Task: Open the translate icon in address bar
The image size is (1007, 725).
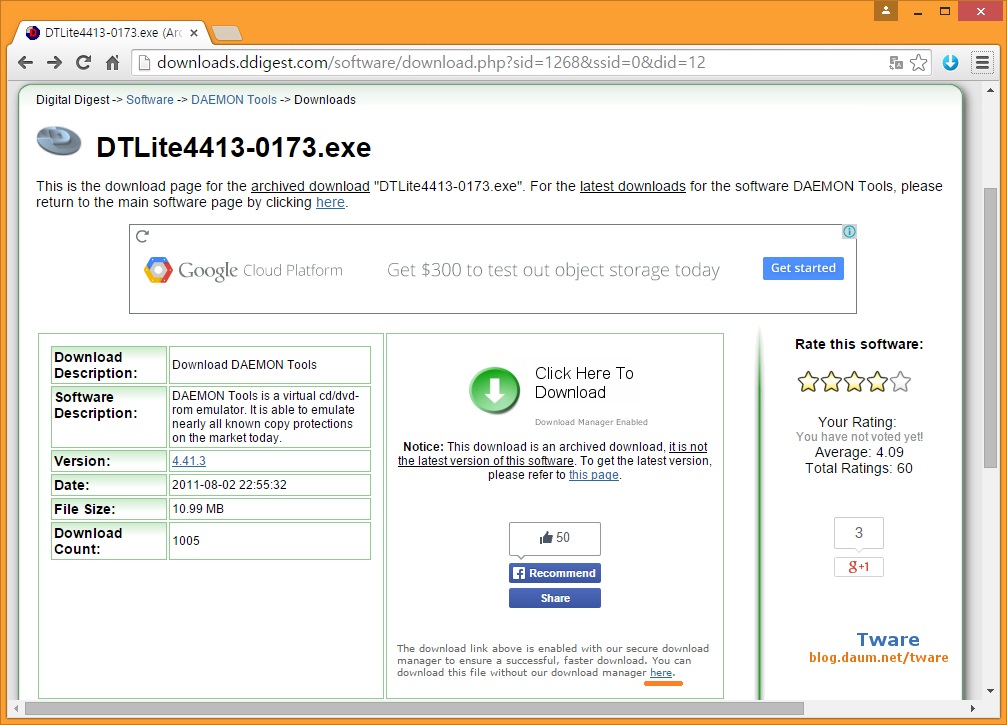Action: (896, 62)
